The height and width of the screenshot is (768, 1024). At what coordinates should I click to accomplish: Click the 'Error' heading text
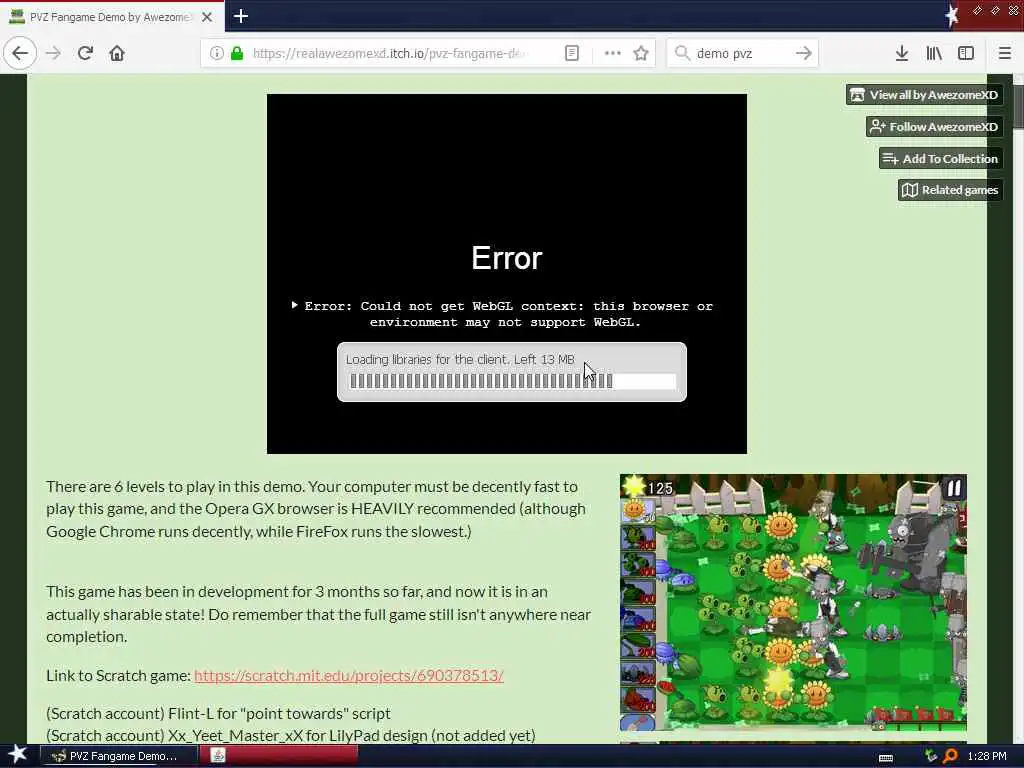(x=507, y=259)
